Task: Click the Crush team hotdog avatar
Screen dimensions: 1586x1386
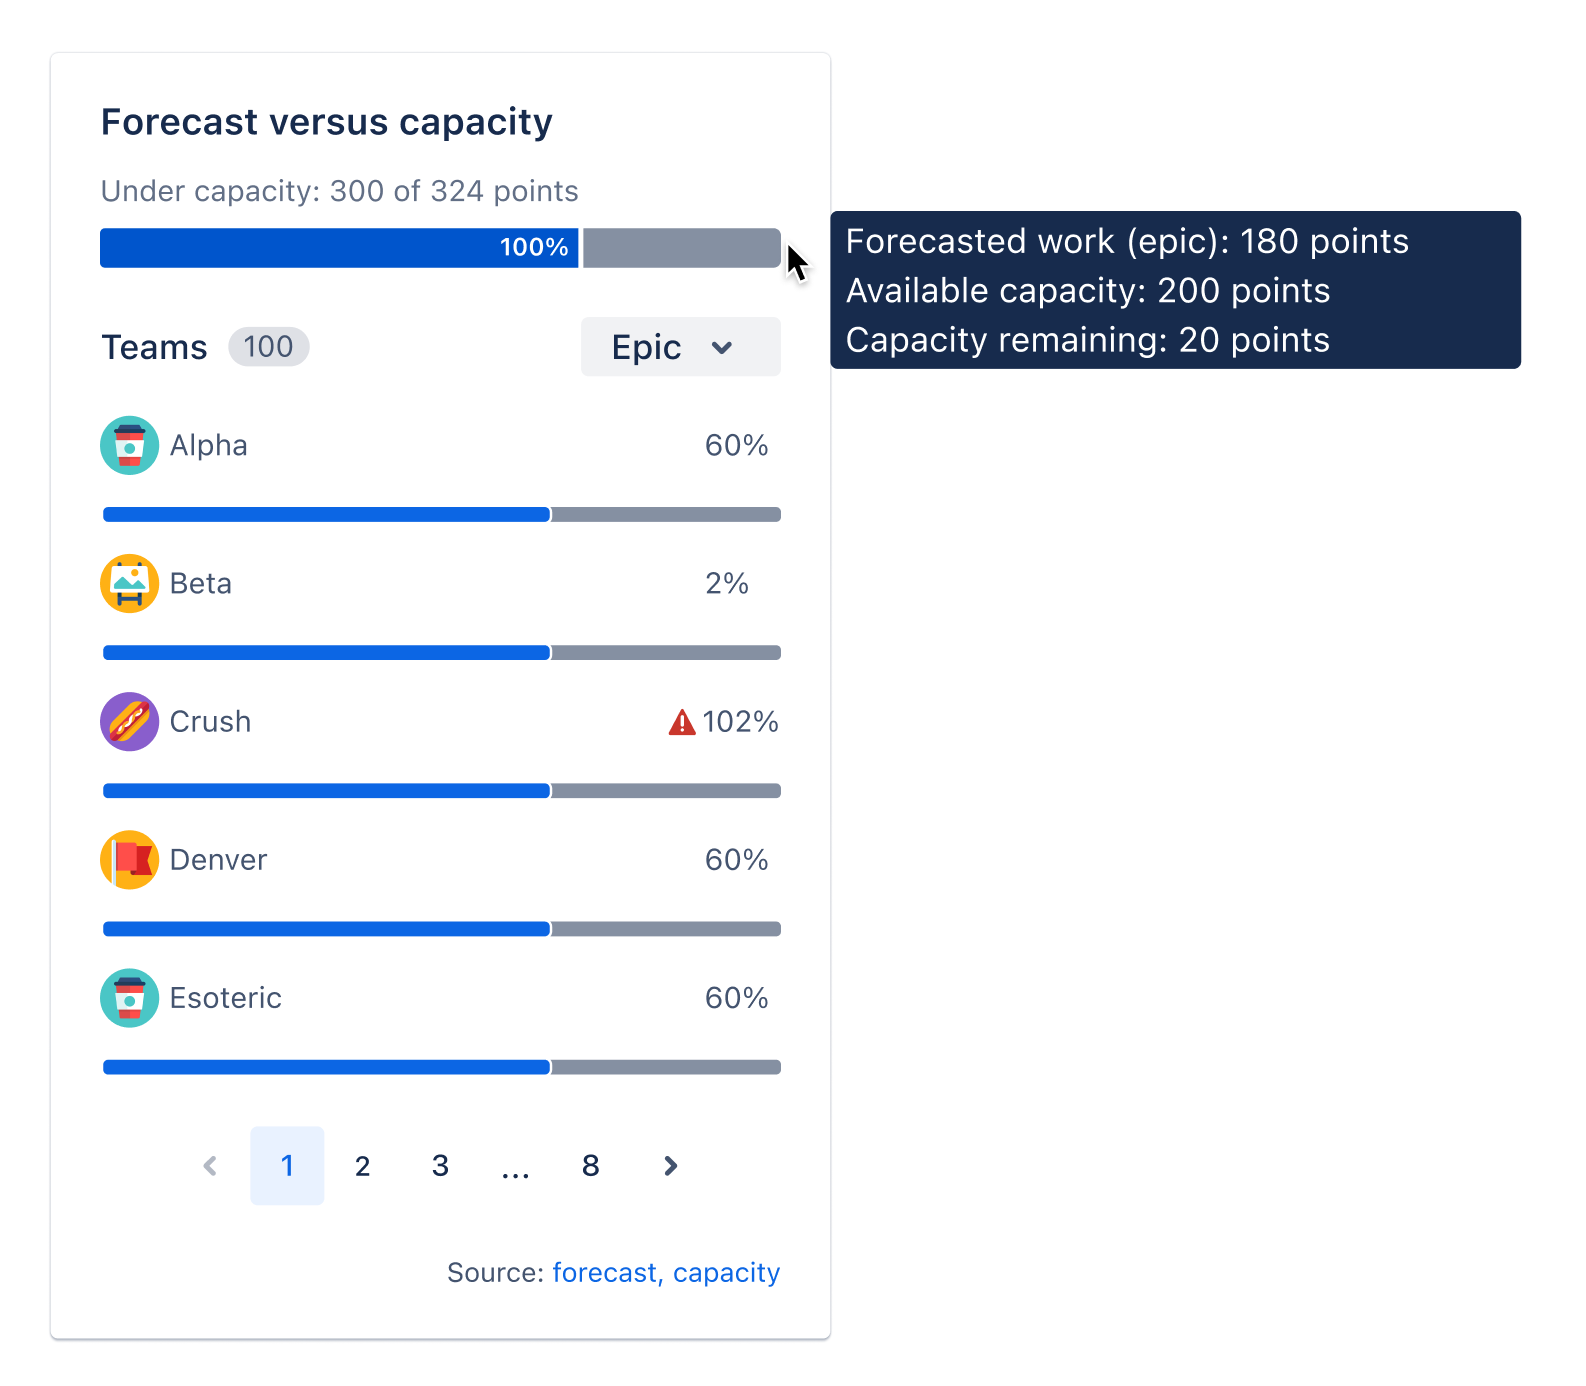Action: pos(129,721)
